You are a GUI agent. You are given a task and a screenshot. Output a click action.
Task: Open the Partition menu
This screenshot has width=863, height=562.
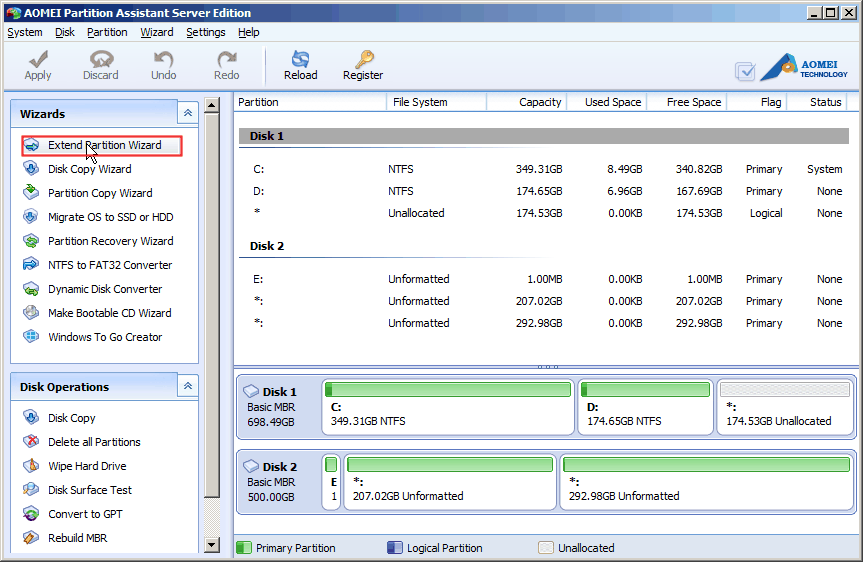[x=107, y=32]
